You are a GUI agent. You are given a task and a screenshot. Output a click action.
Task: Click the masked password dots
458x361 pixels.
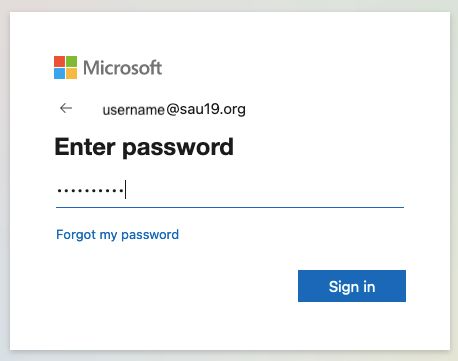pos(90,191)
